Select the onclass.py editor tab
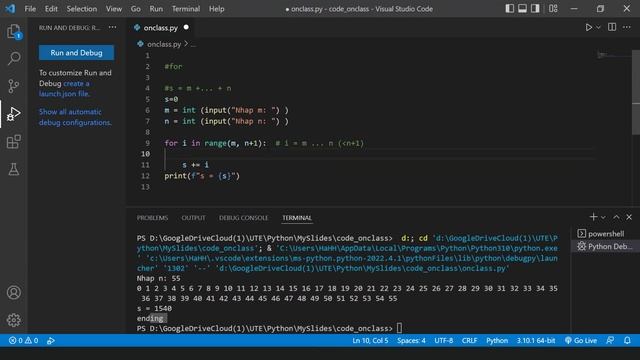Image resolution: width=640 pixels, height=360 pixels. (x=160, y=27)
